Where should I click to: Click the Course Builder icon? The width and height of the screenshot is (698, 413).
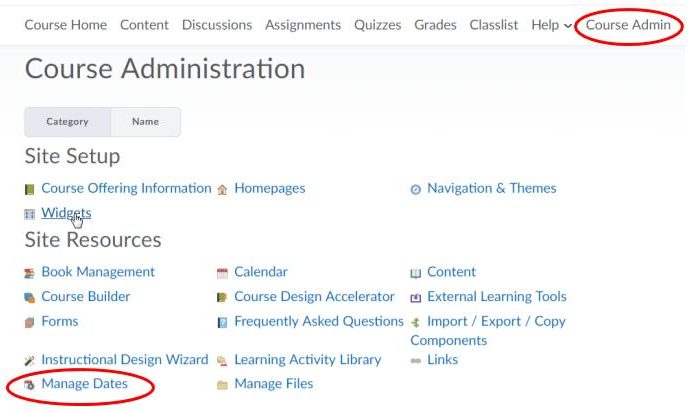tap(30, 298)
